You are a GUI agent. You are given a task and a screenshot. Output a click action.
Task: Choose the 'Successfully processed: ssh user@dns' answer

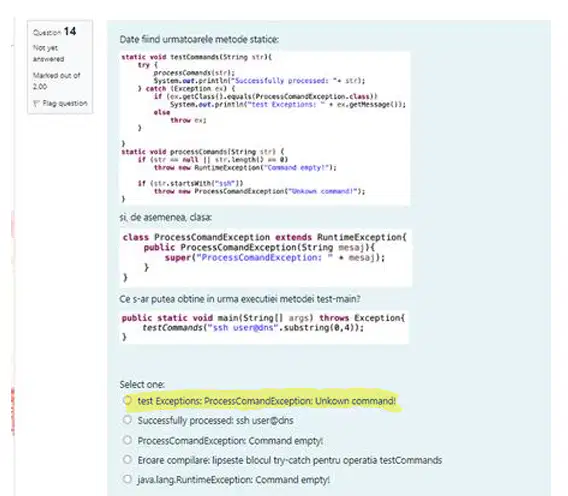(127, 420)
